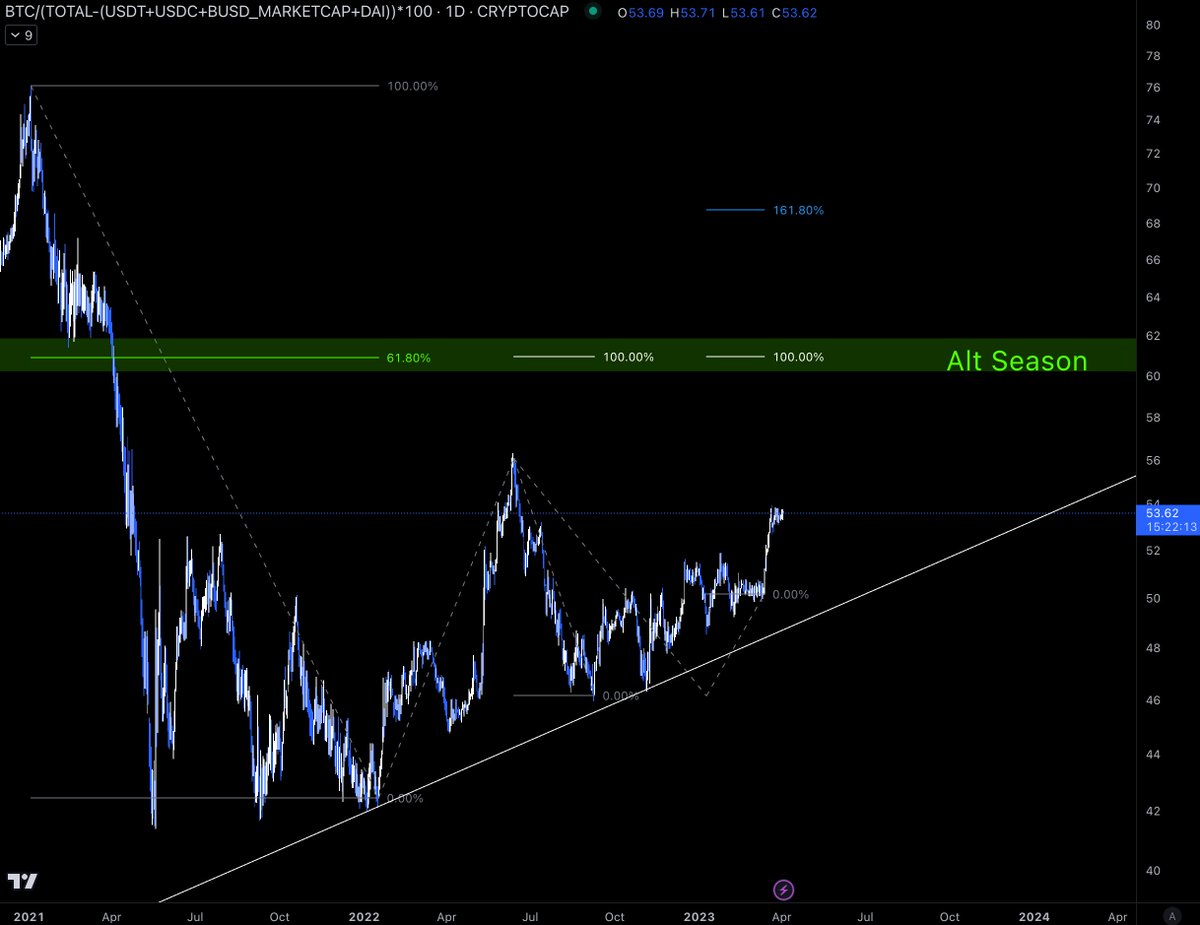Click the TradingView logo
Screen dimensions: 1200x925
click(23, 881)
